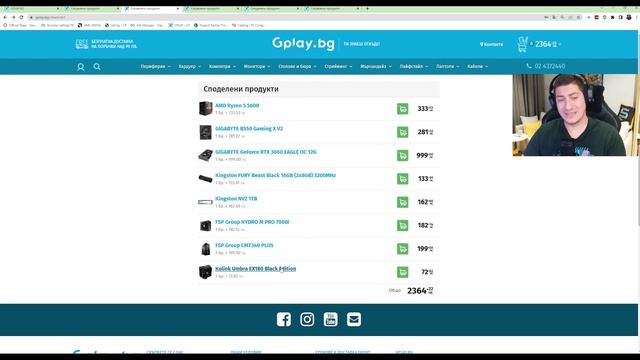Image resolution: width=640 pixels, height=360 pixels.
Task: Expand the Периферия menu
Action: (x=156, y=66)
